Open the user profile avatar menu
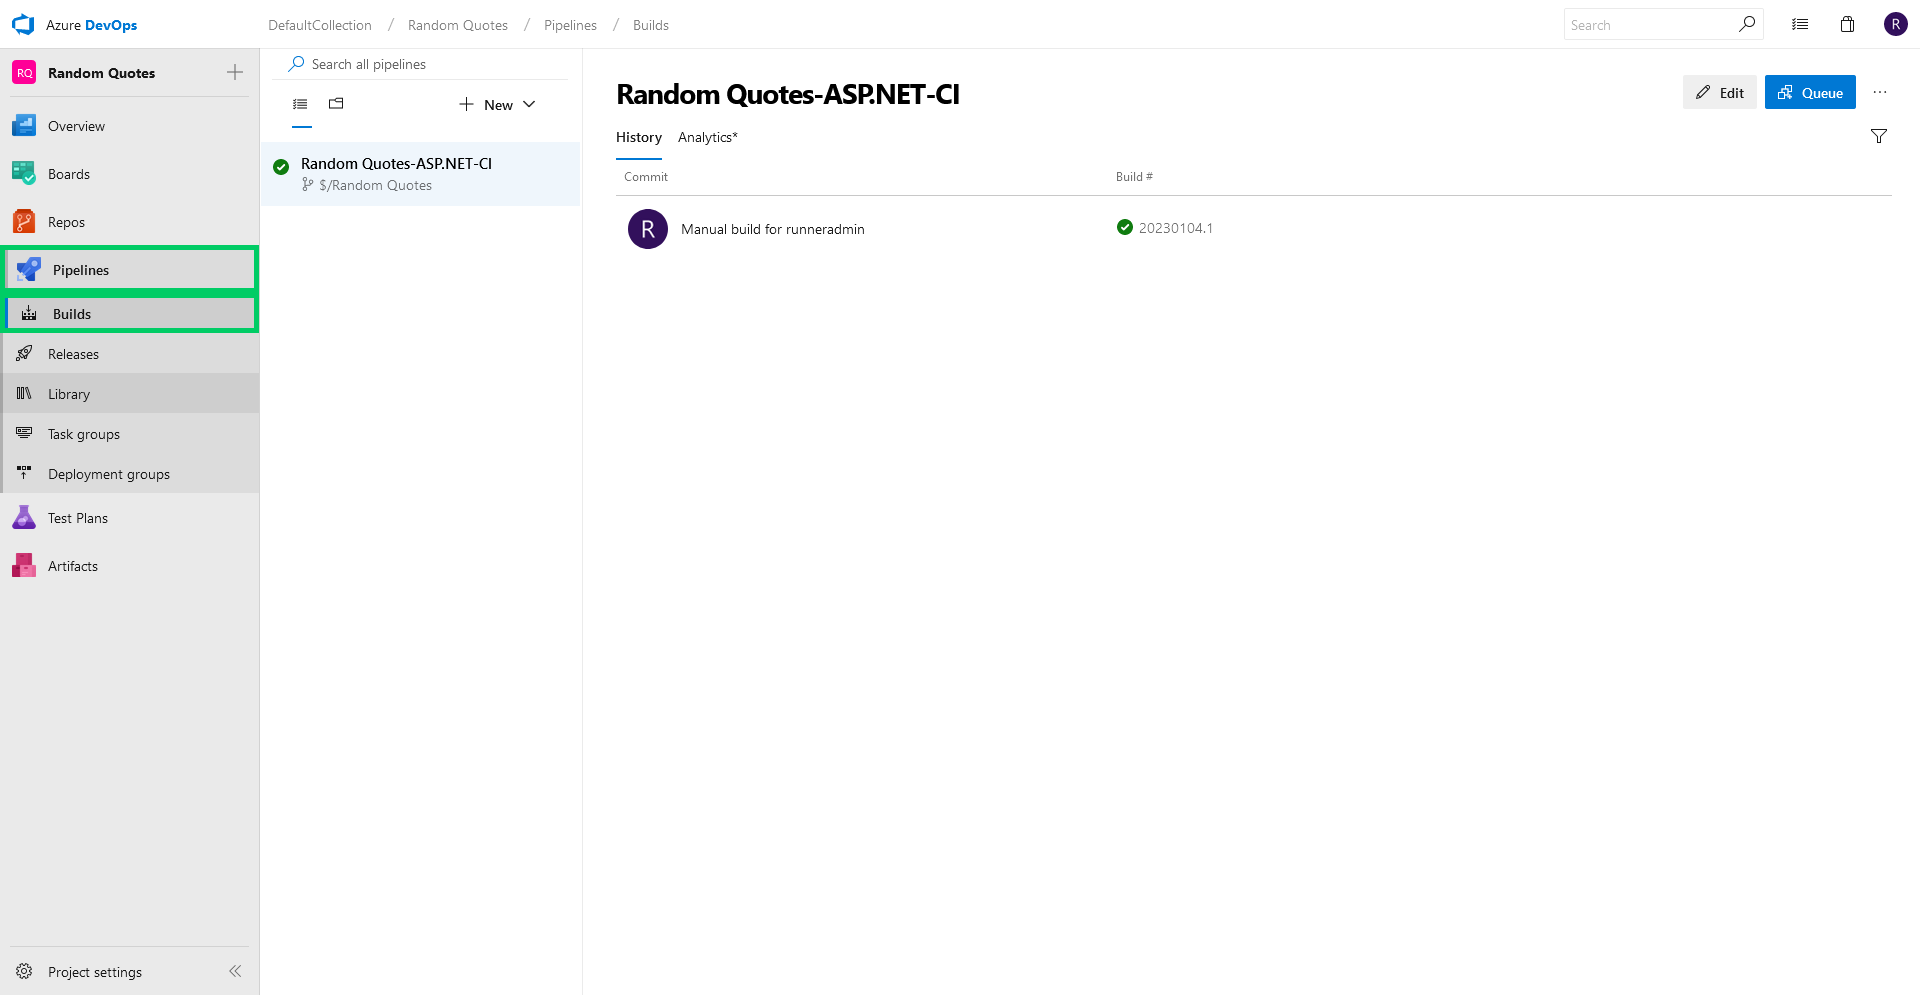This screenshot has height=995, width=1920. (x=1896, y=24)
